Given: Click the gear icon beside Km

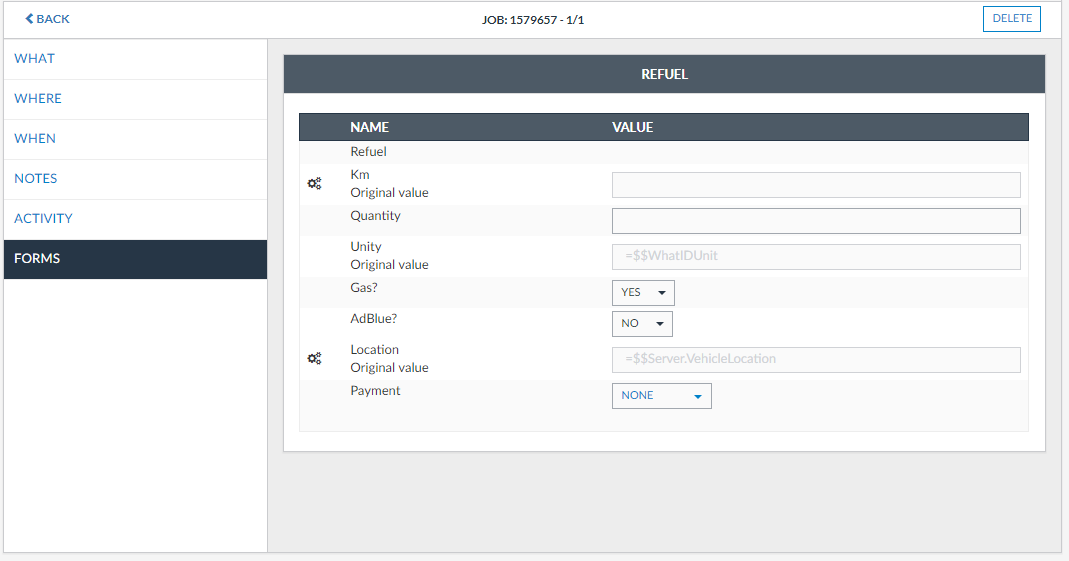Looking at the screenshot, I should pyautogui.click(x=314, y=184).
